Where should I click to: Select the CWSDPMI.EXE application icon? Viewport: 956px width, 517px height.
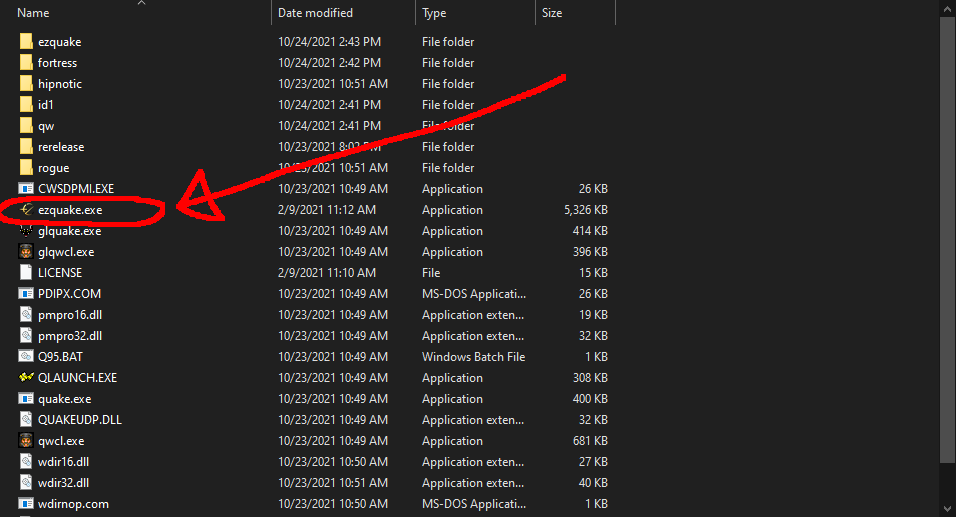pyautogui.click(x=26, y=189)
